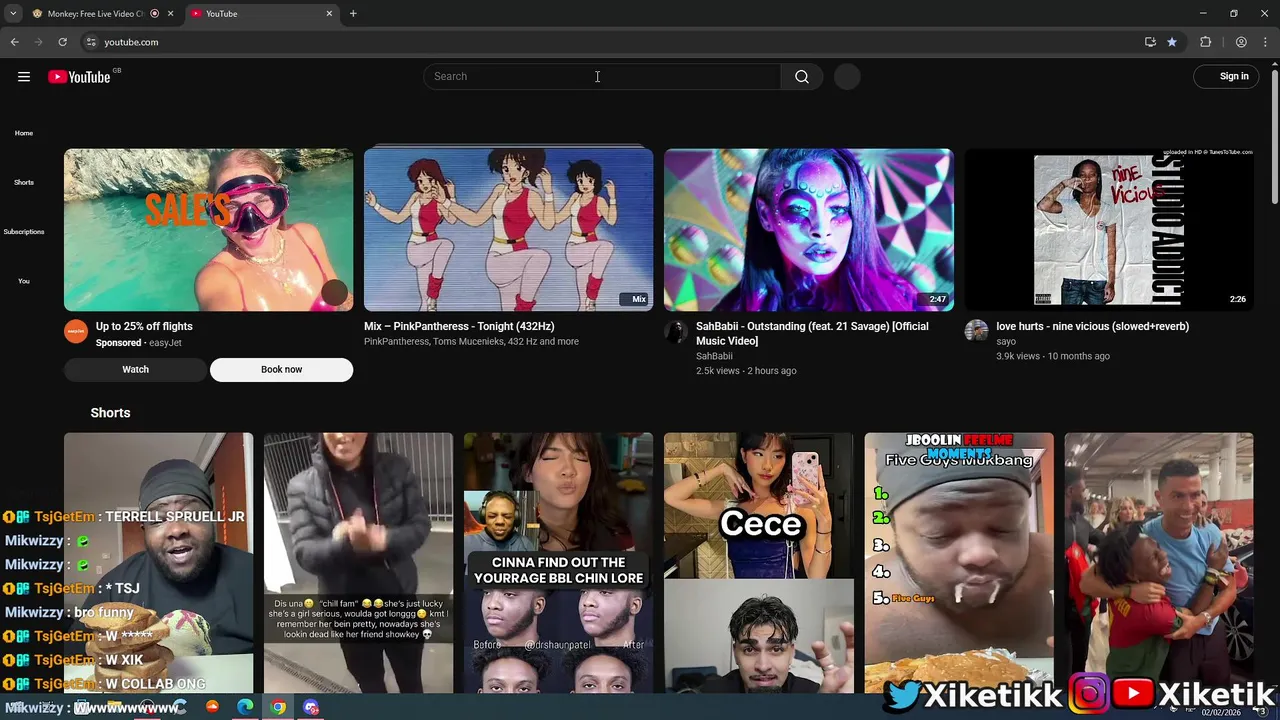1280x720 pixels.
Task: Open the You sidebar section
Action: (x=24, y=281)
